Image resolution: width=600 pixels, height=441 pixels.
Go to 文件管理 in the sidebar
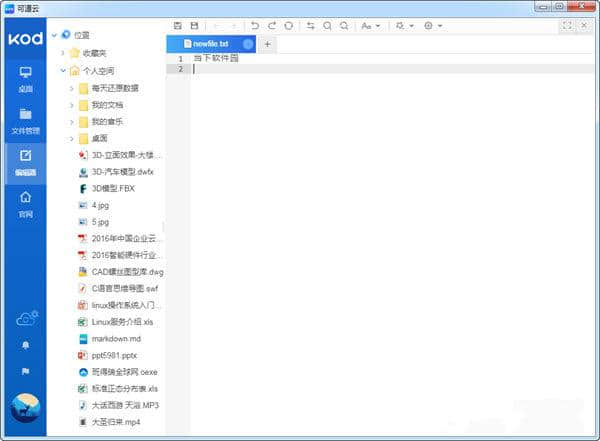(x=25, y=120)
